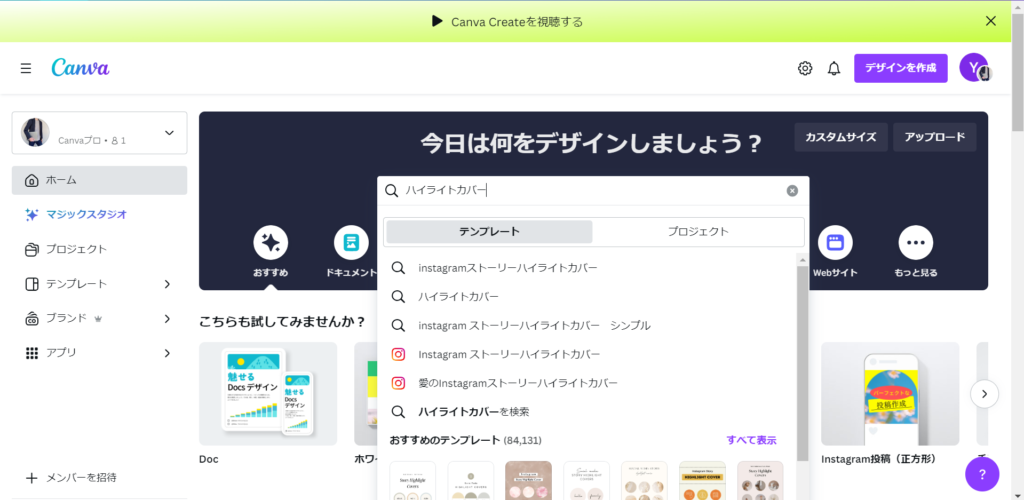Image resolution: width=1024 pixels, height=500 pixels.
Task: Clear the search field text
Action: coord(792,191)
